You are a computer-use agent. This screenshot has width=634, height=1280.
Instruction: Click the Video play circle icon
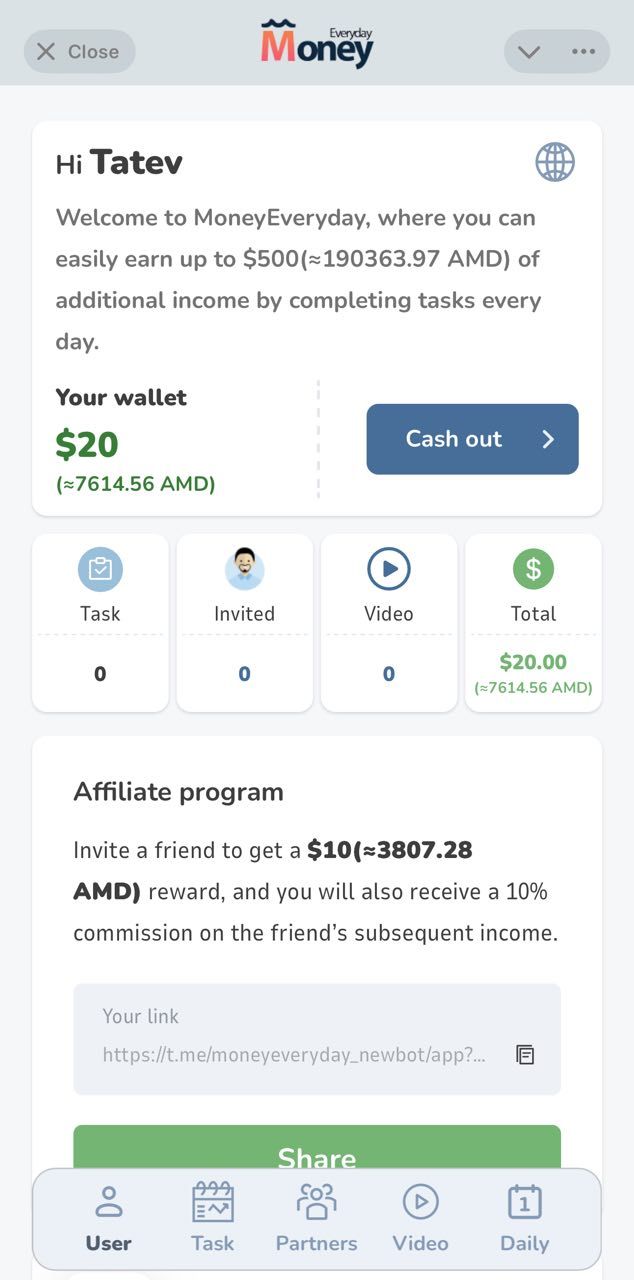click(x=389, y=568)
